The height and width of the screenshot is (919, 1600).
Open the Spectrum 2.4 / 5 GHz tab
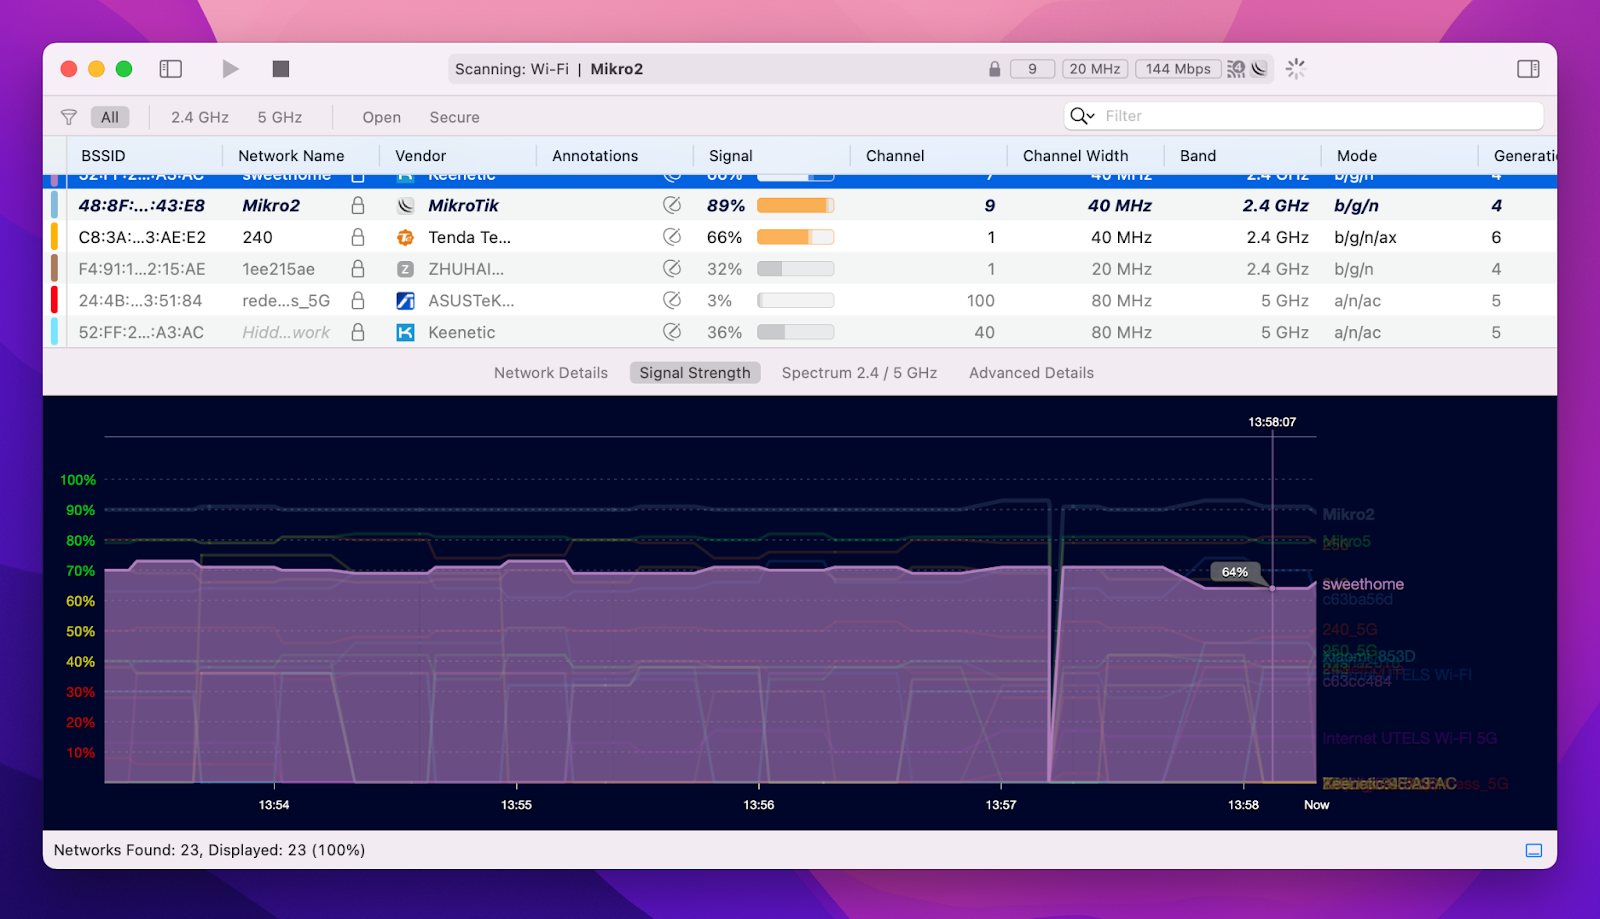[x=860, y=373]
